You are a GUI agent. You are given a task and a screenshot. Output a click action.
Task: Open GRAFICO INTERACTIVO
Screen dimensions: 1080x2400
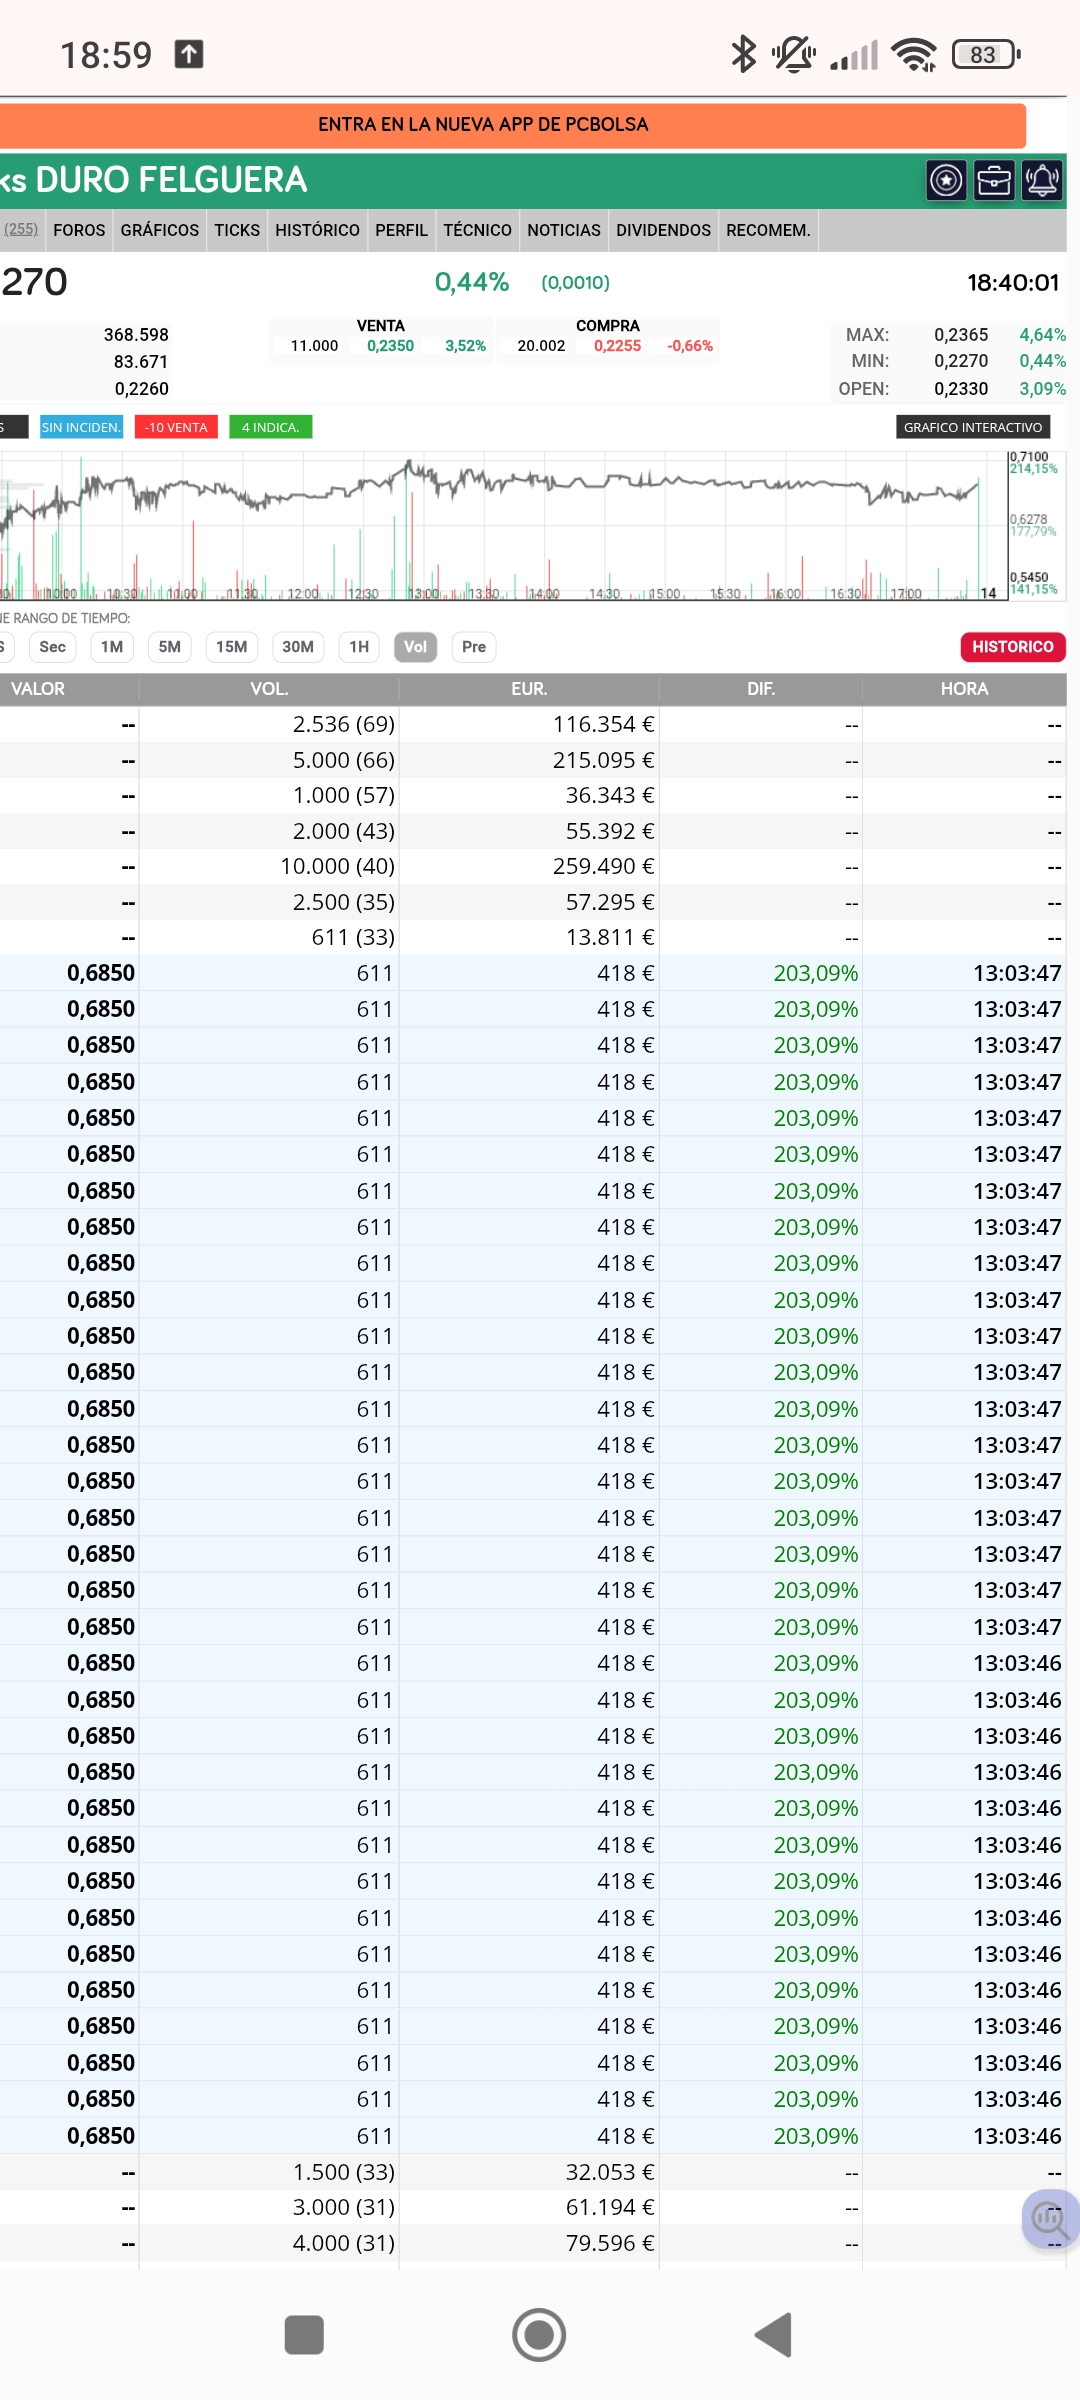[973, 427]
